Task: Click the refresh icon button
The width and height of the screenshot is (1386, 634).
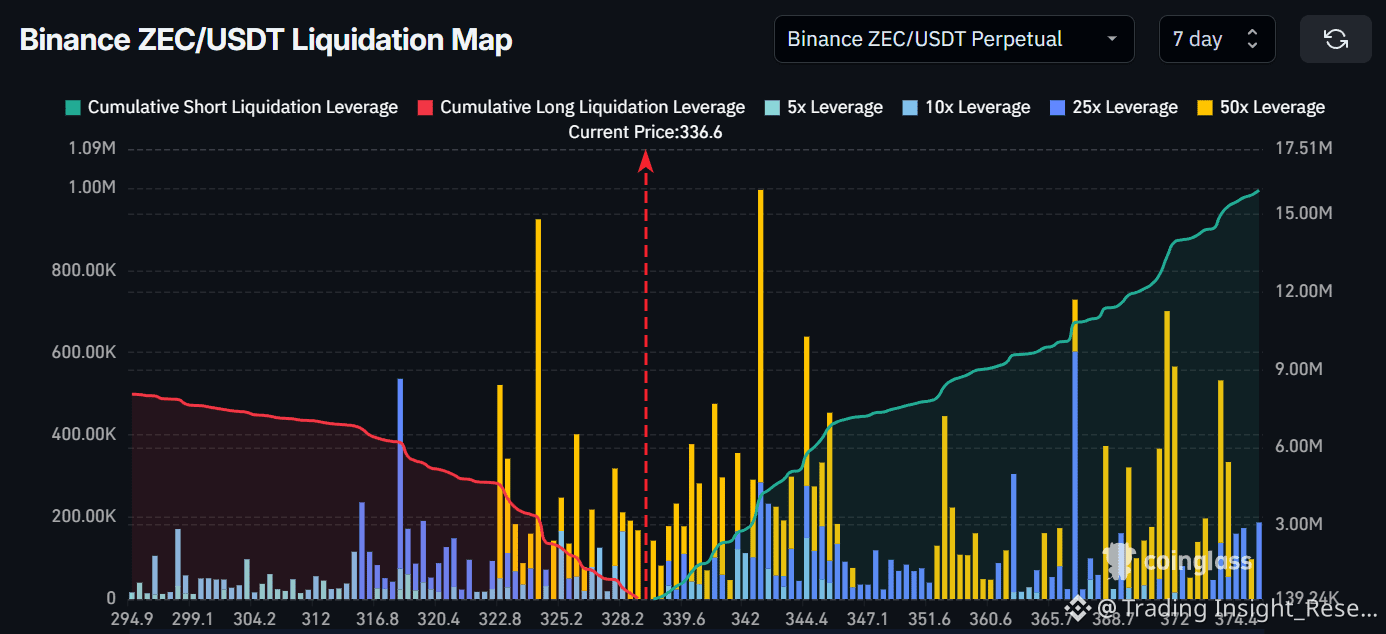Action: [1335, 40]
